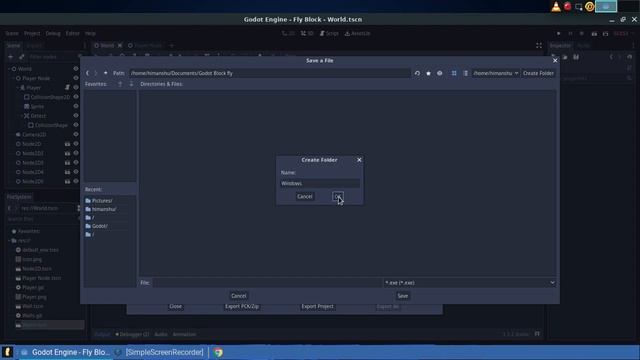The image size is (640, 360).
Task: Open the Project menu
Action: [x=32, y=33]
